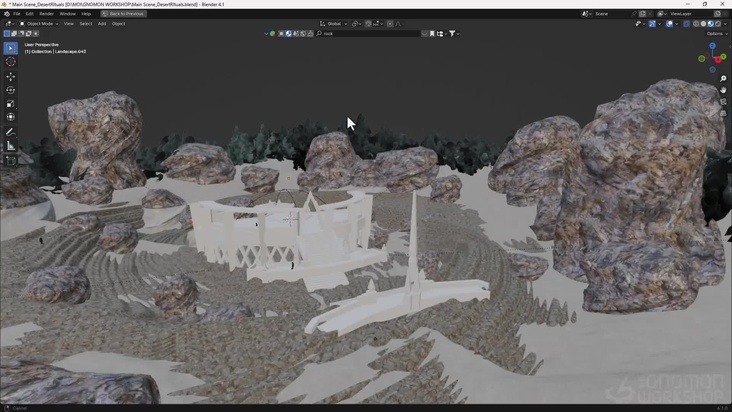
Task: Select the 3D Cursor tool
Action: [x=10, y=62]
